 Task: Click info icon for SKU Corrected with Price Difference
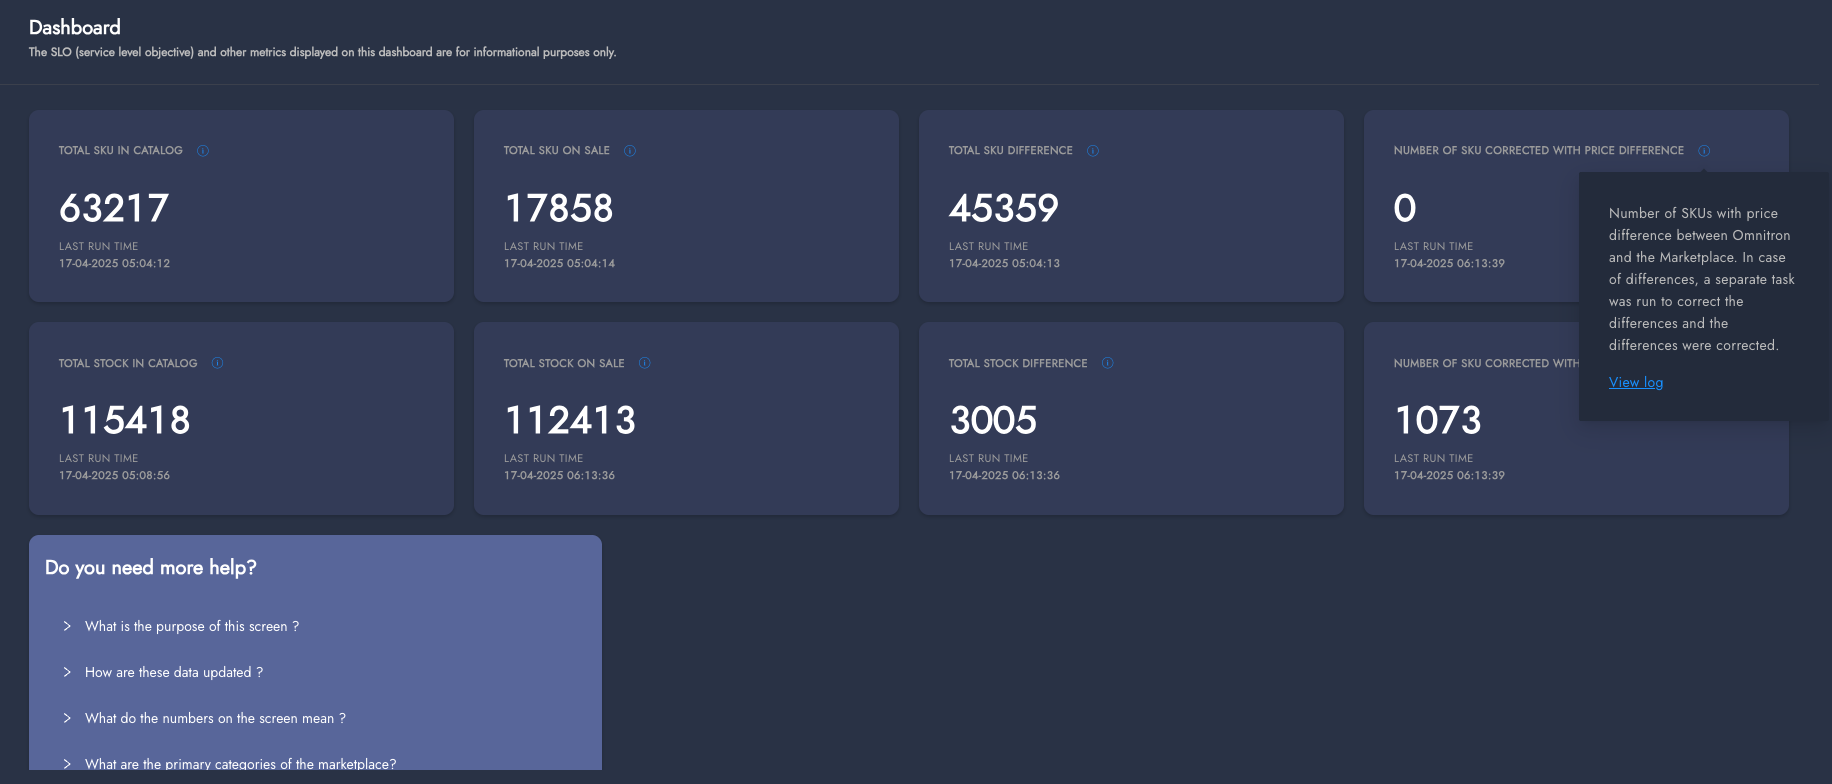tap(1704, 151)
